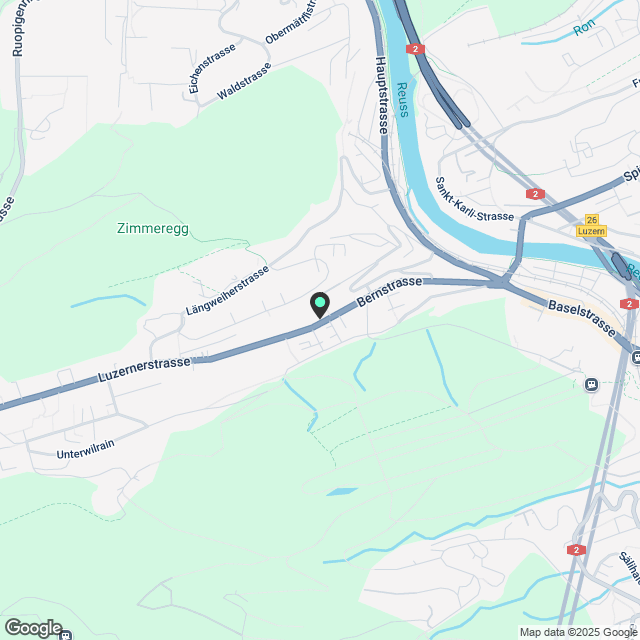Click the transit station icon south of Baselstrasse
Image resolution: width=640 pixels, height=640 pixels.
click(591, 384)
